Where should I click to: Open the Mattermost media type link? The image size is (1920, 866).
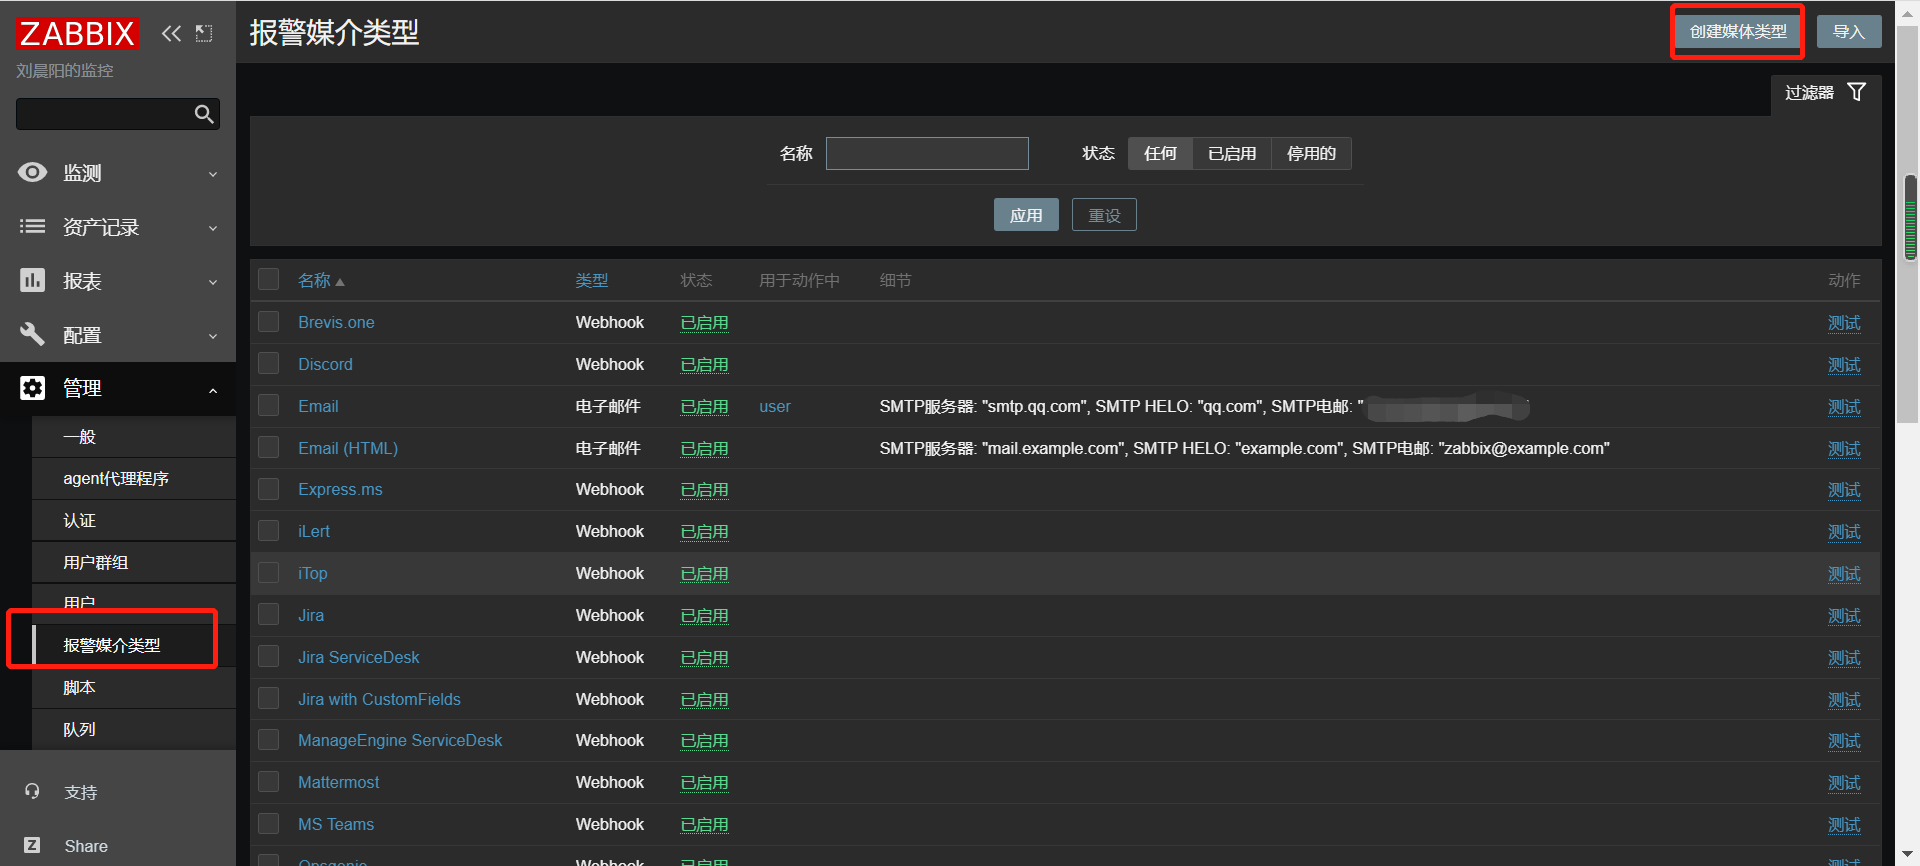338,782
